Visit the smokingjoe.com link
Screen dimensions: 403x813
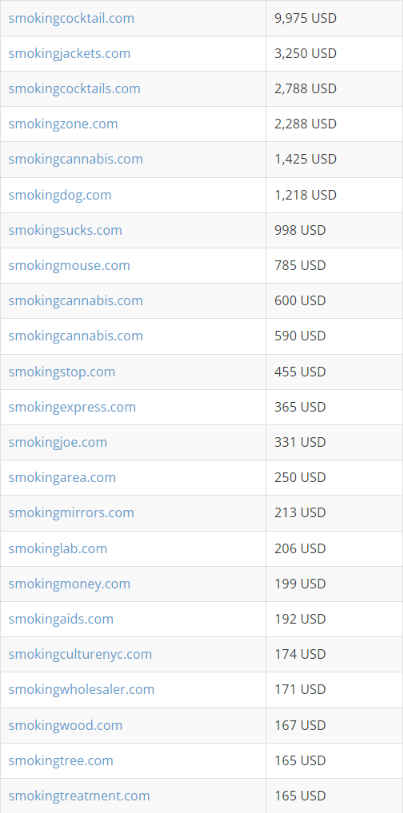(58, 442)
